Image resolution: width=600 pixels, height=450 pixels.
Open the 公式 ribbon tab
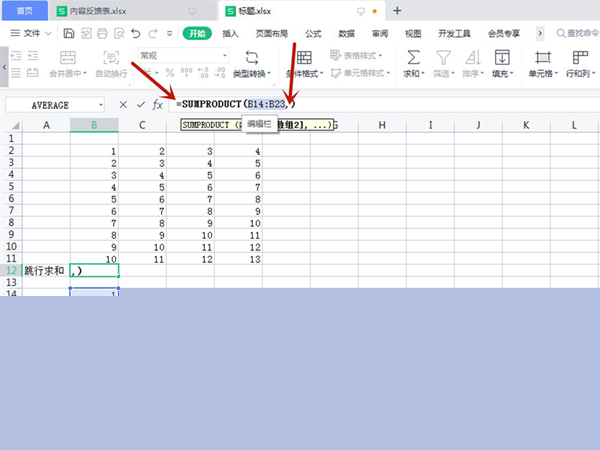click(x=313, y=34)
